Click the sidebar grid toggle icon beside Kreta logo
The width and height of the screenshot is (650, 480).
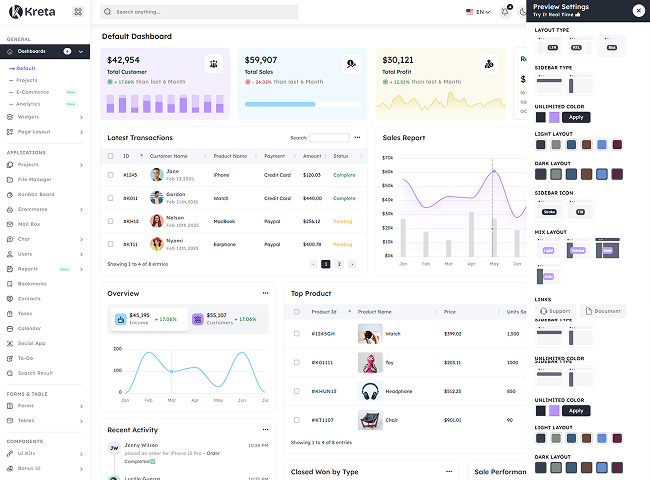(x=77, y=12)
